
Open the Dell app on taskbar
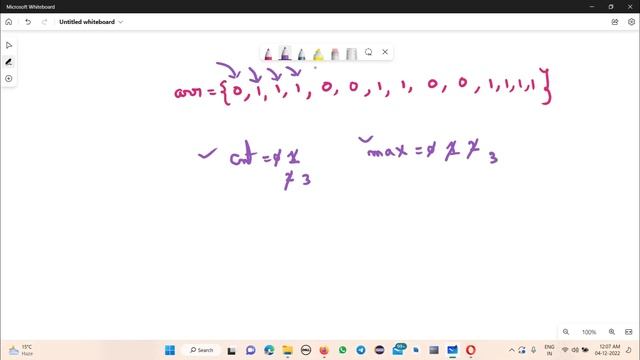pyautogui.click(x=306, y=350)
